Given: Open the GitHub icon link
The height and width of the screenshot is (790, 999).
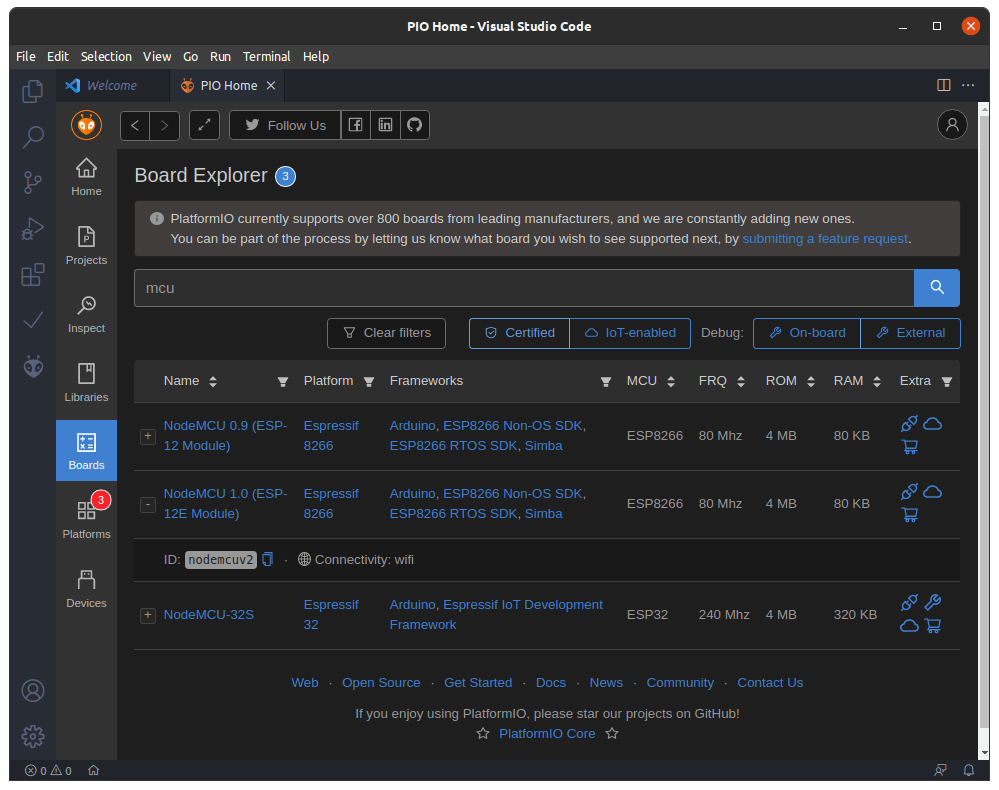Looking at the screenshot, I should click(415, 126).
